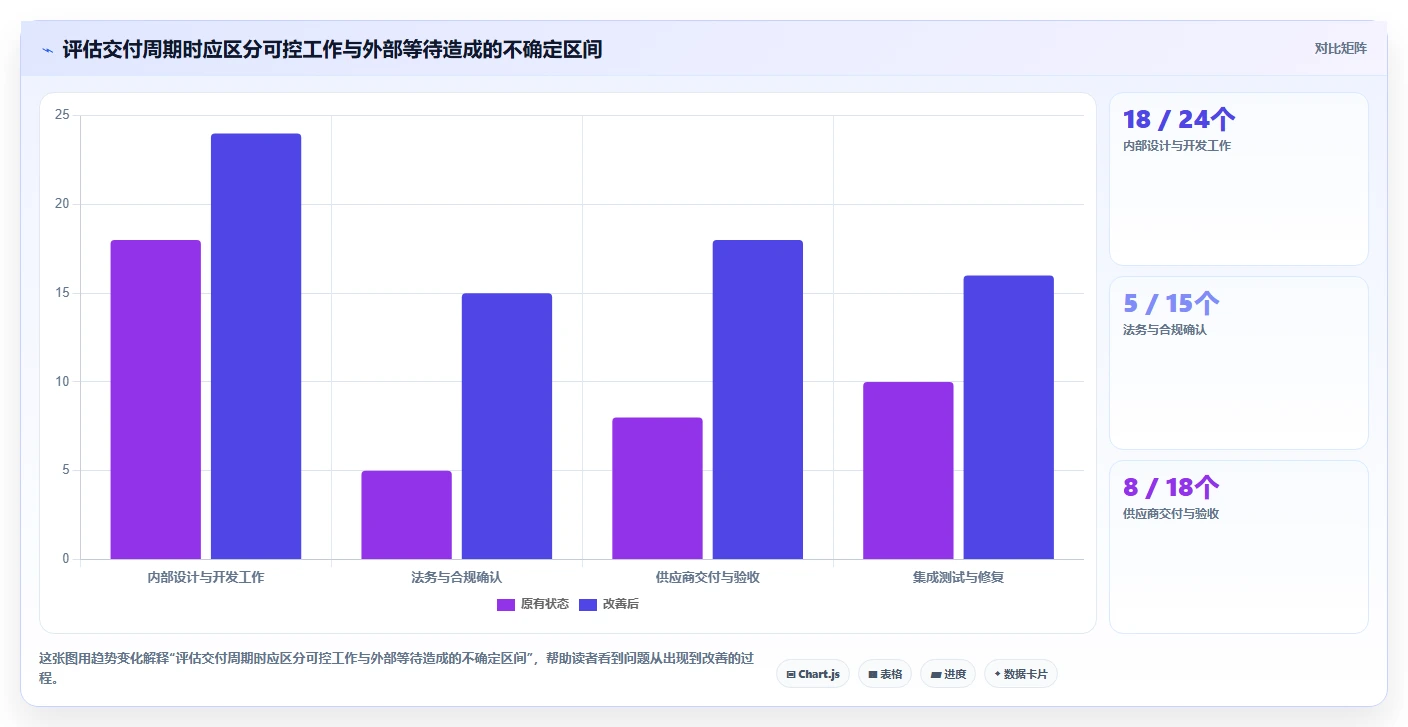Screen dimensions: 1408x727
Task: Click the chart title 评估交付周期 heading
Action: click(x=332, y=49)
